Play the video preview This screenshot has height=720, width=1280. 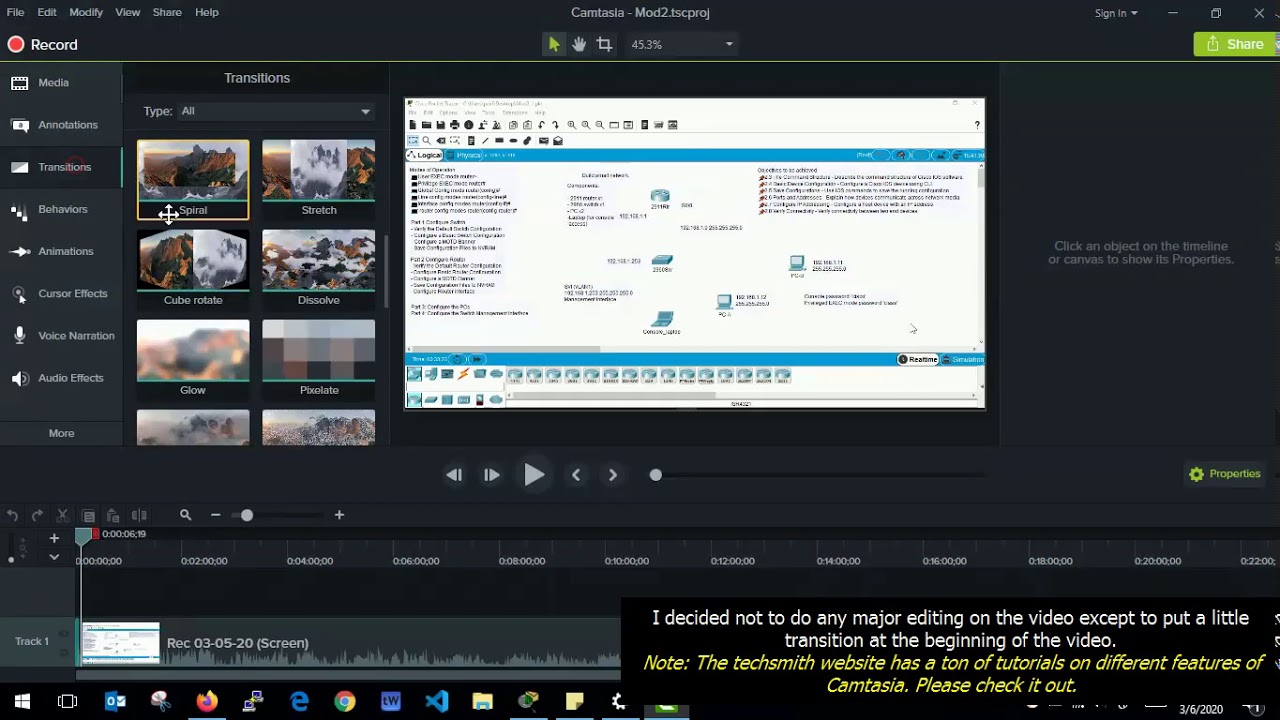tap(534, 475)
